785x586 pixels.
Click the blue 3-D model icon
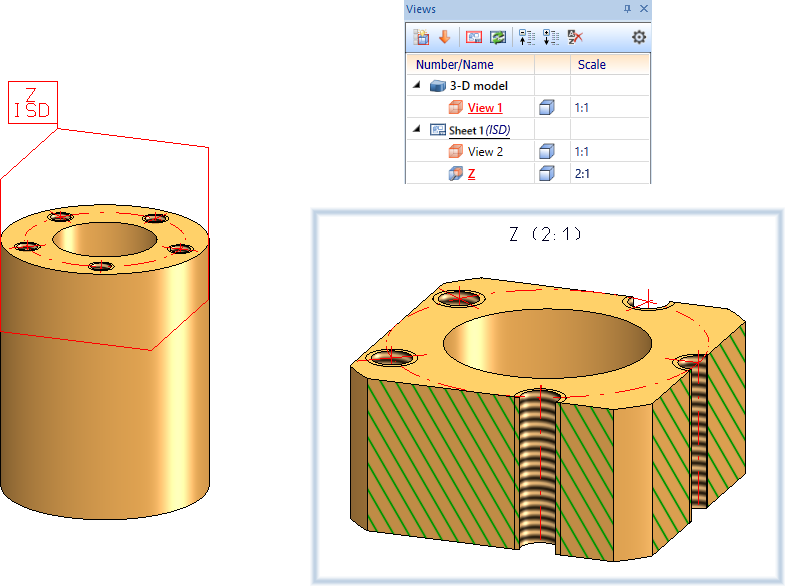point(438,86)
